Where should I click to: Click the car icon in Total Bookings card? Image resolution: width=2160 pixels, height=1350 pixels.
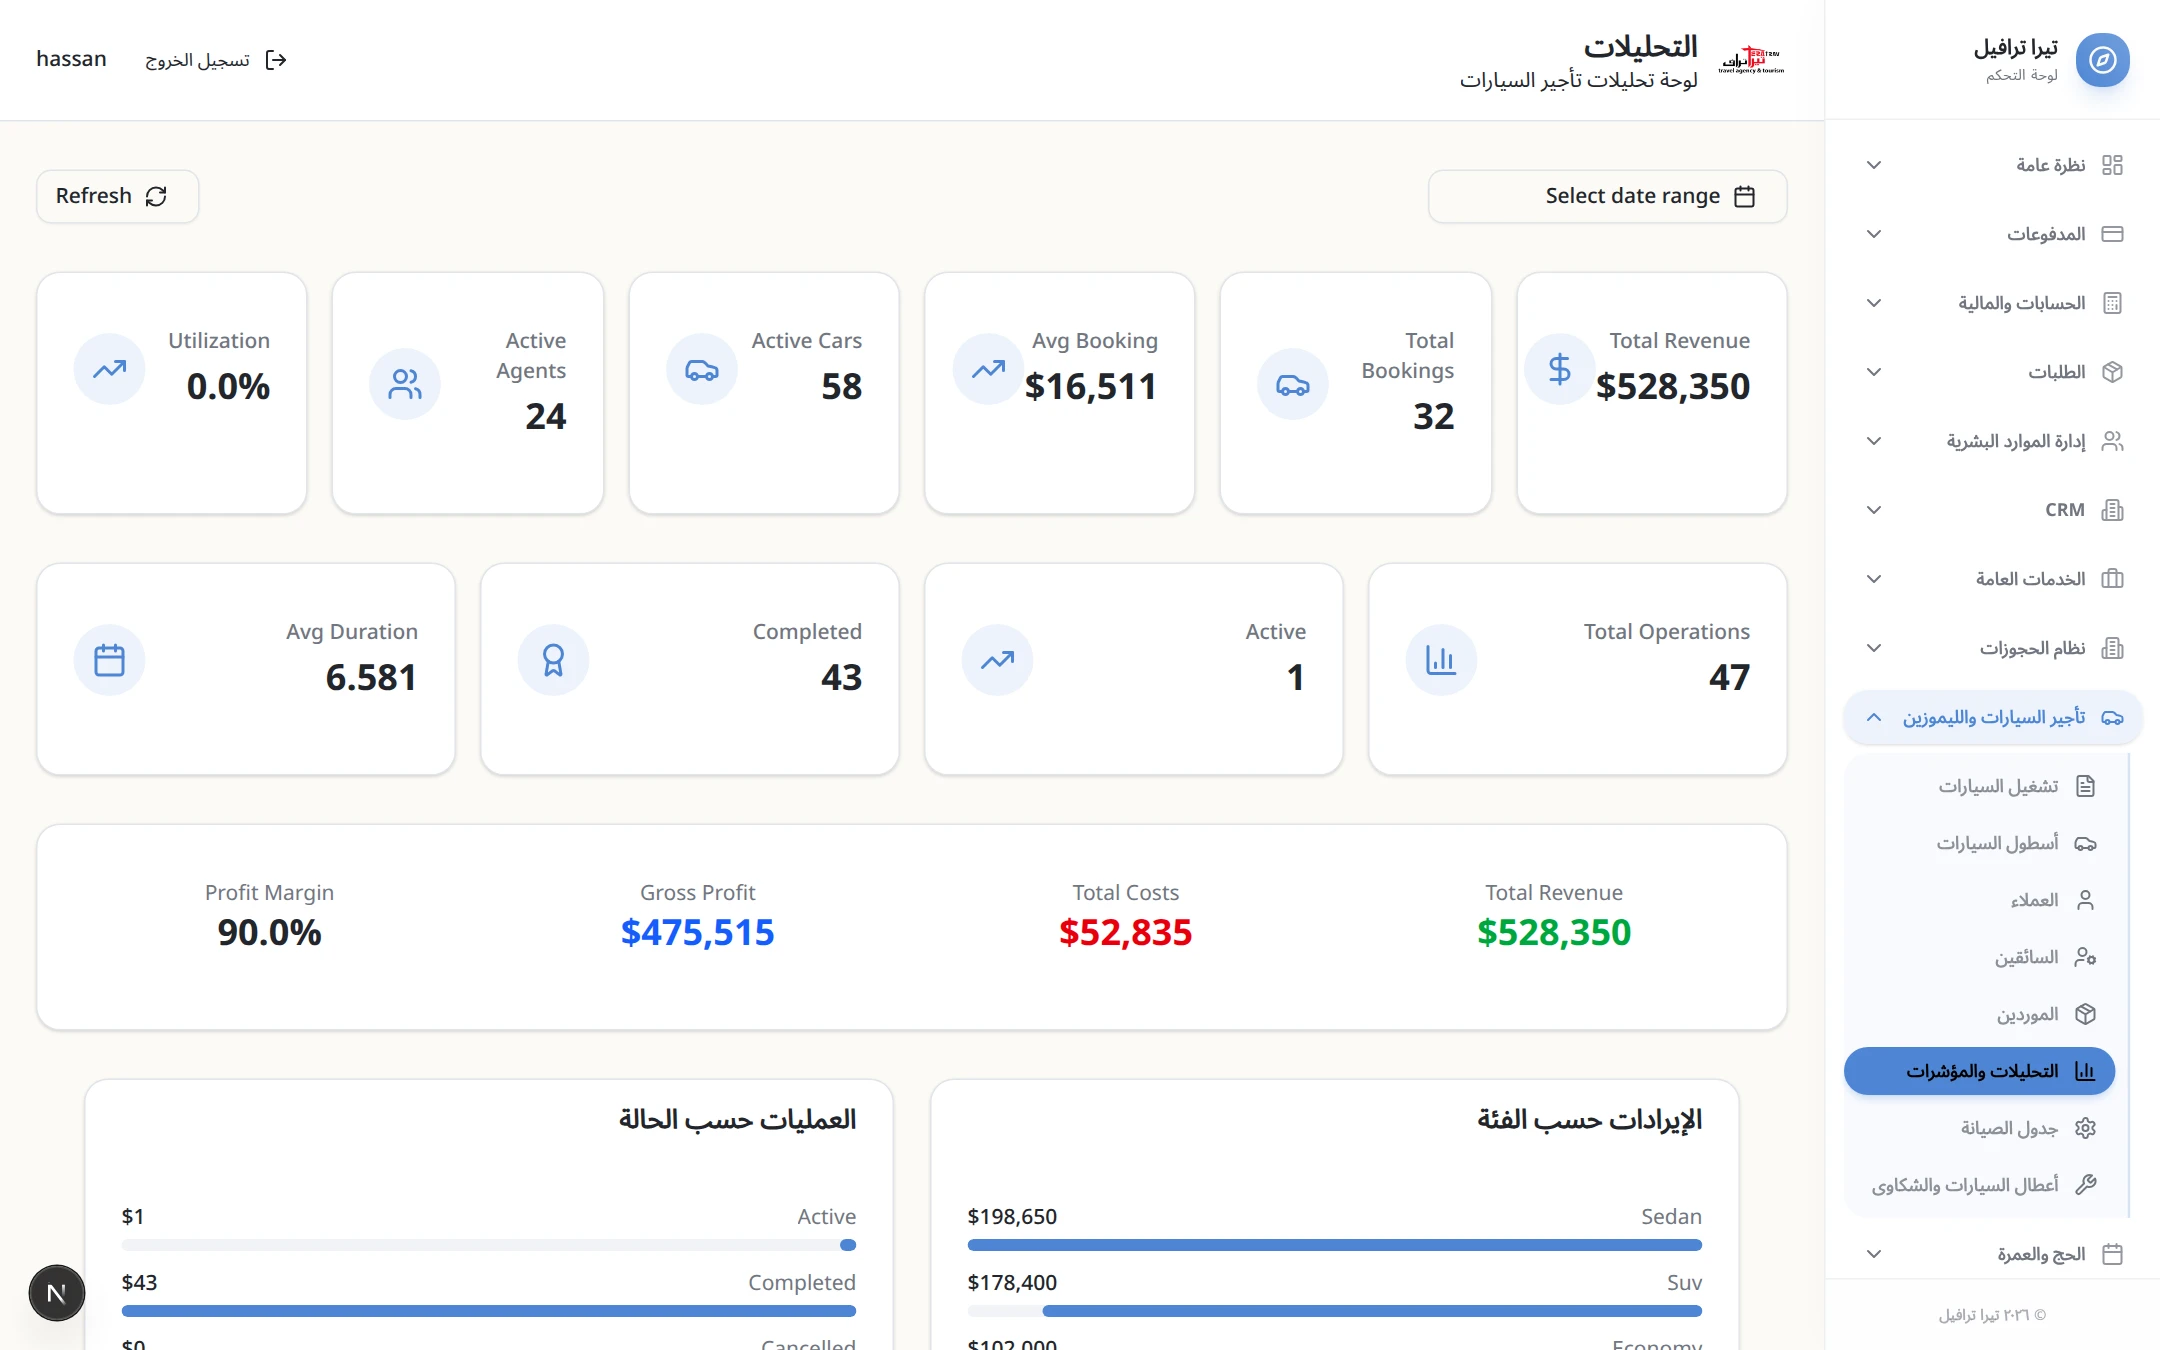point(1292,384)
